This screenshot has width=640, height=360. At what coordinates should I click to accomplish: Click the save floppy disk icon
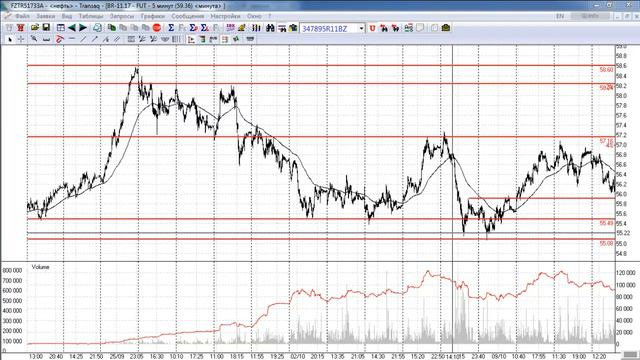(46, 28)
